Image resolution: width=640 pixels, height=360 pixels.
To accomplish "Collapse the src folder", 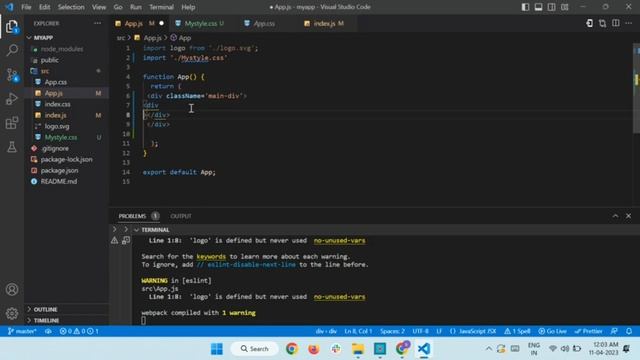I will 45,71.
